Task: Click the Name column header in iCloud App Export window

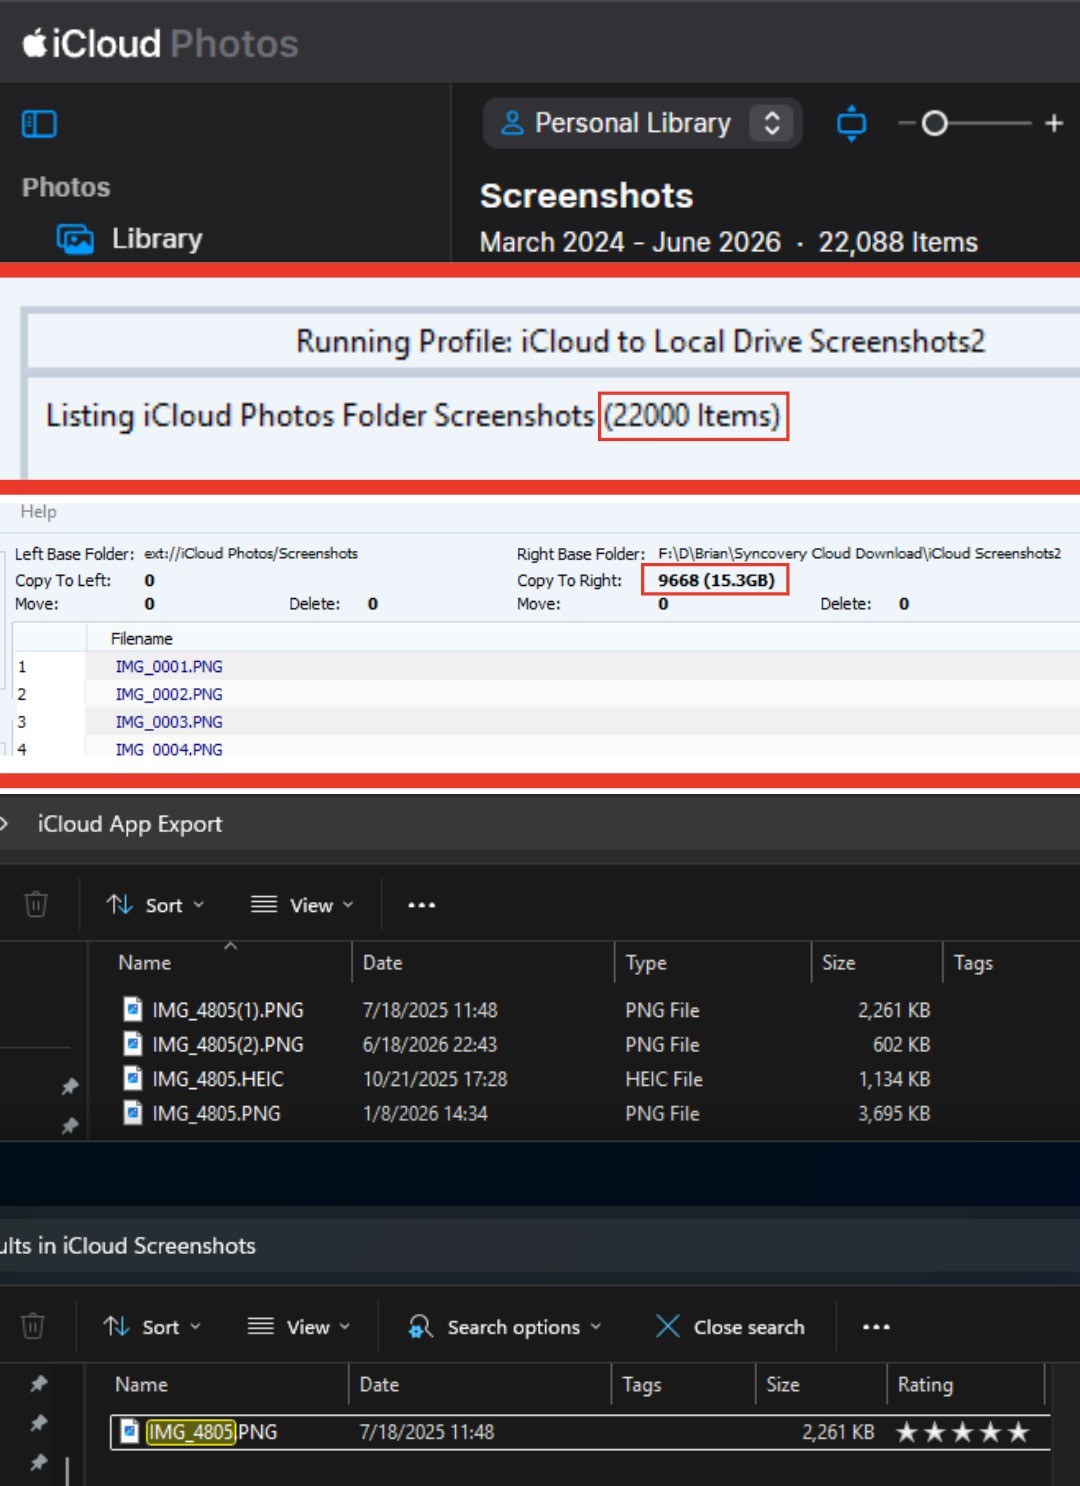Action: tap(145, 962)
